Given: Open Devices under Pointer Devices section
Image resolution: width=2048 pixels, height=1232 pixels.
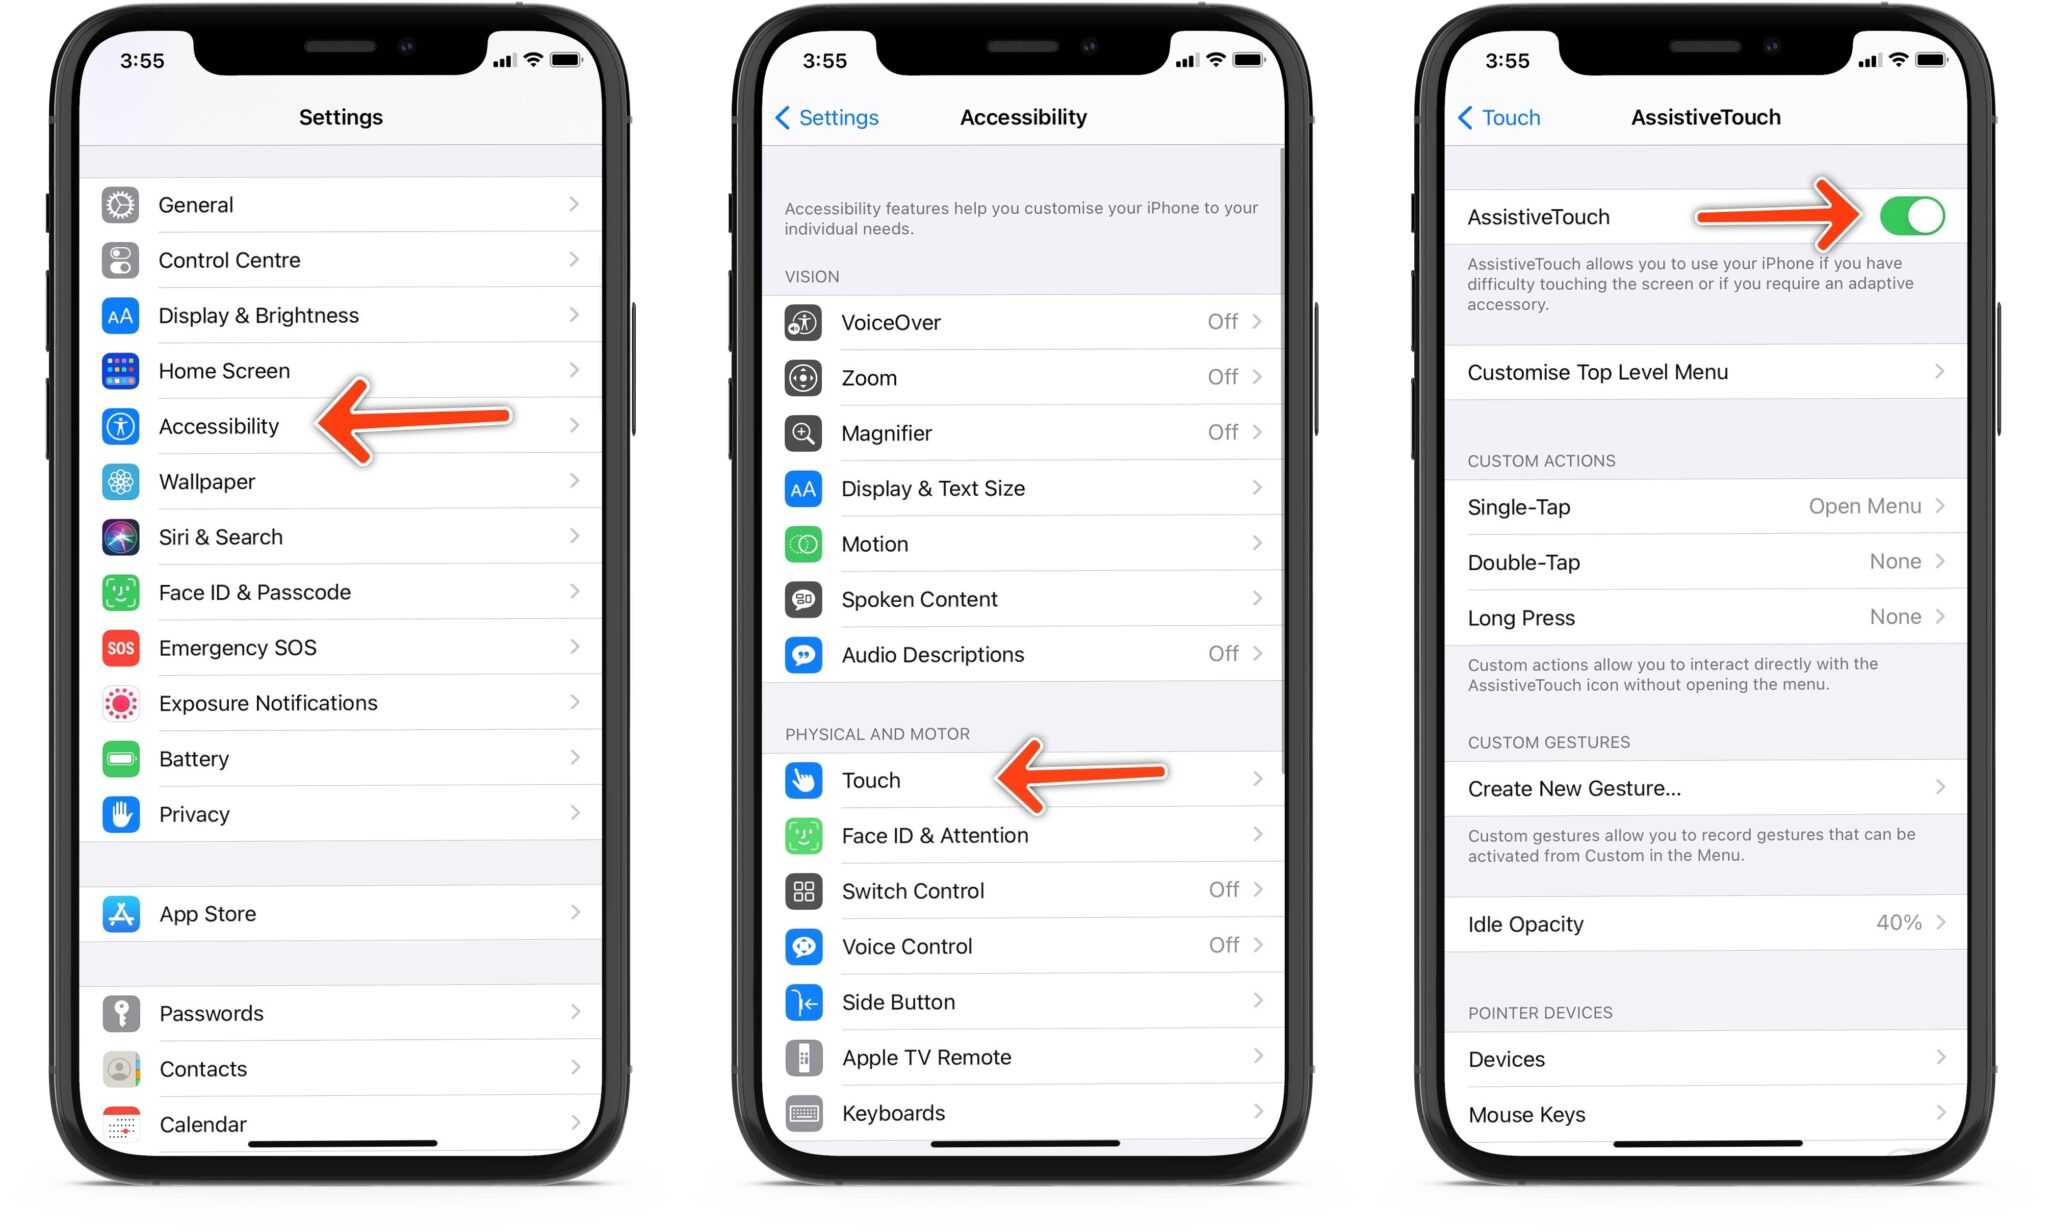Looking at the screenshot, I should tap(1700, 1059).
